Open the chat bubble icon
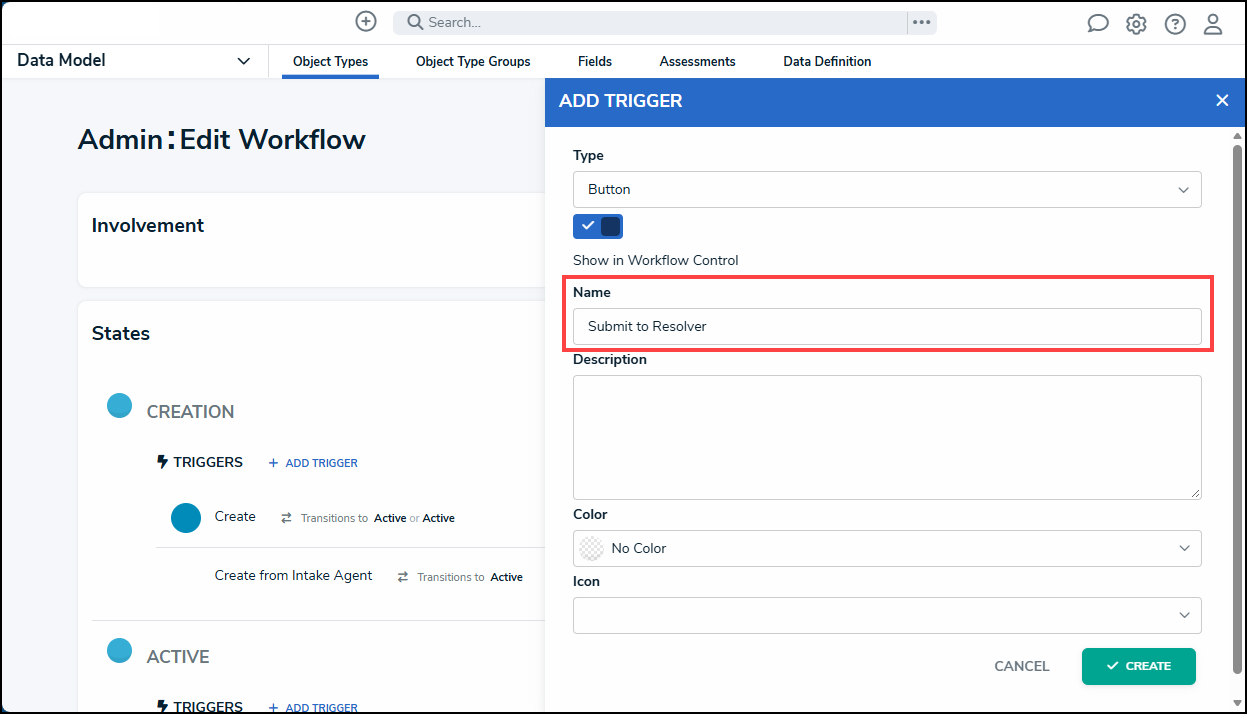This screenshot has height=714, width=1247. click(1098, 24)
